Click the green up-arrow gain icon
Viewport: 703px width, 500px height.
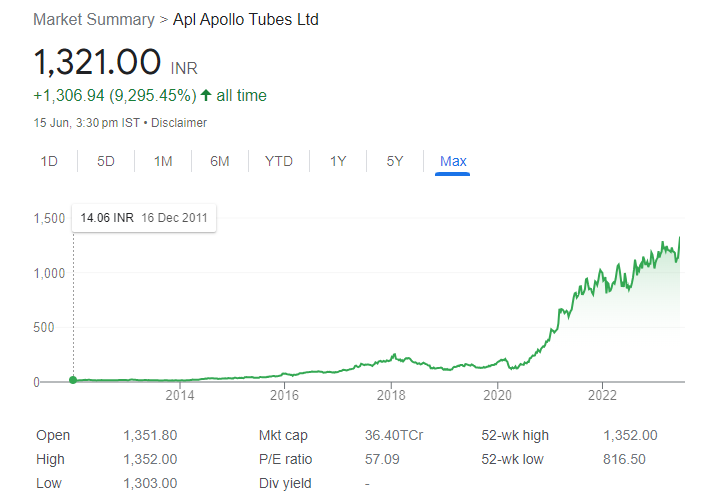(206, 96)
